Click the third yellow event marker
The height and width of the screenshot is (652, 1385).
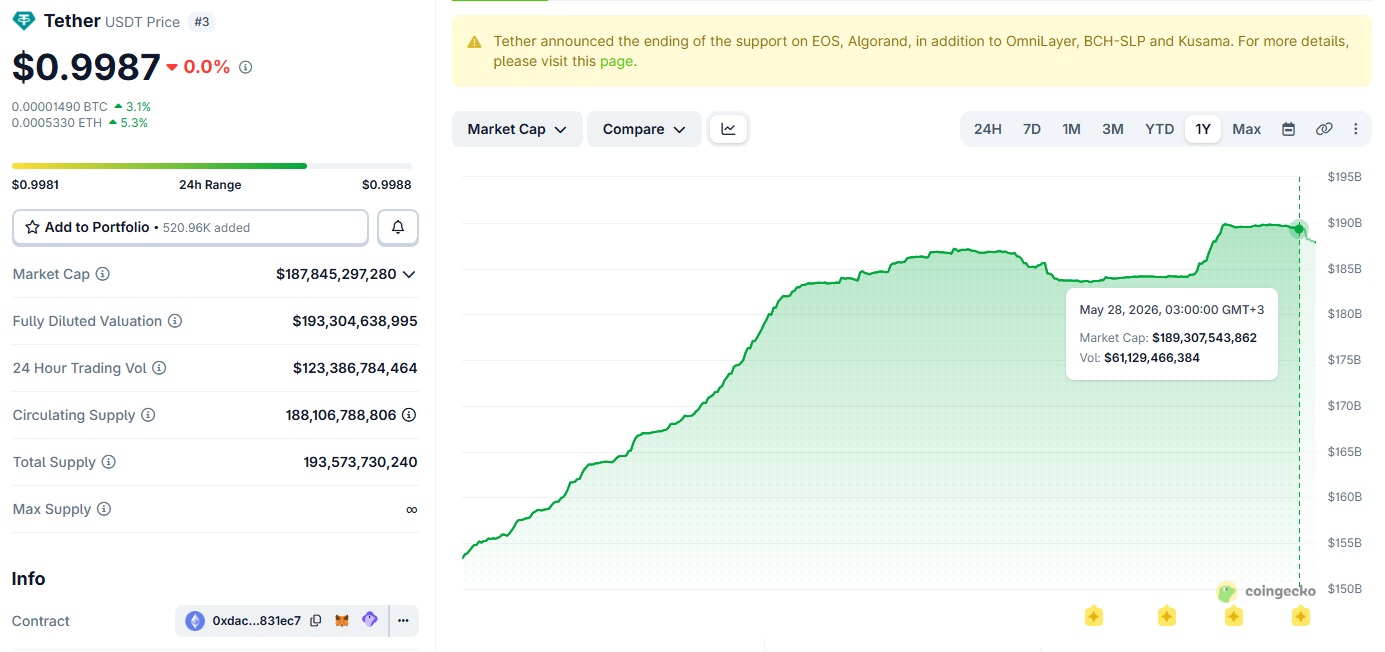pyautogui.click(x=1234, y=616)
